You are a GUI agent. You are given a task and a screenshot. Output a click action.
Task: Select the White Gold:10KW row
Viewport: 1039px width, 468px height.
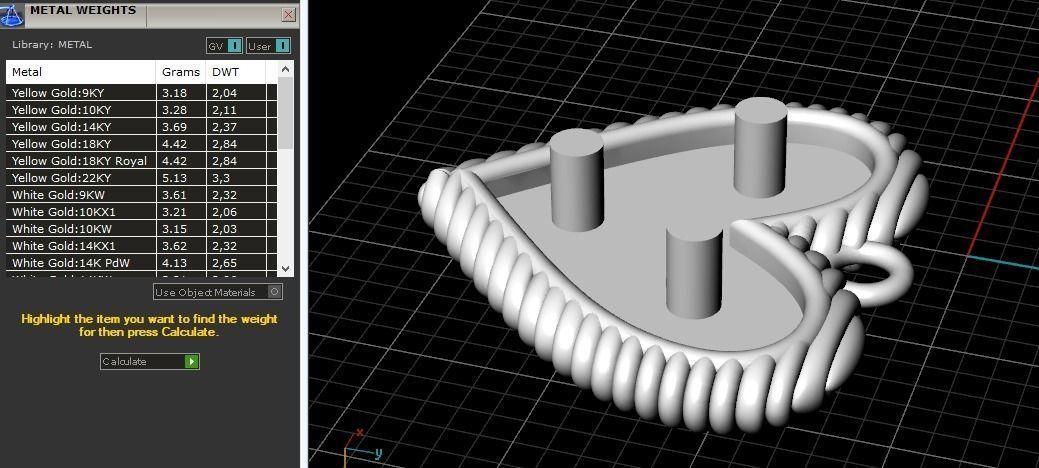click(x=141, y=229)
